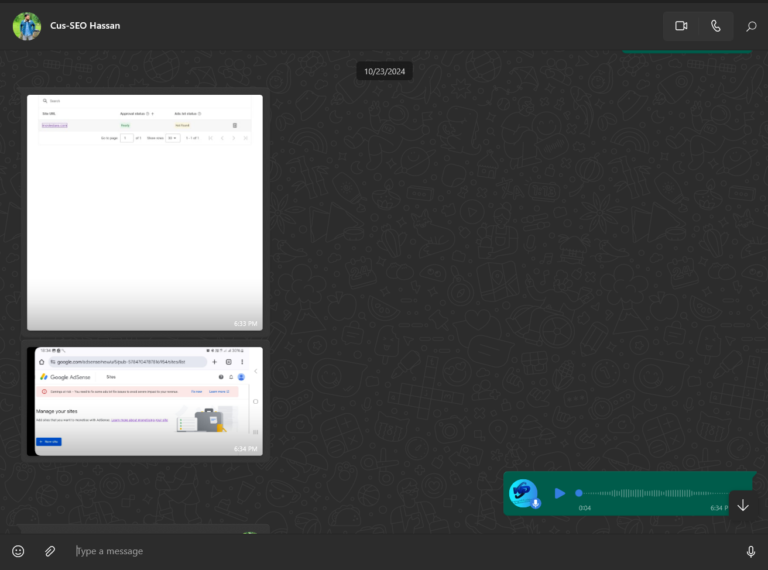
Task: Click the contact name Cus-SEO Hassan
Action: [x=85, y=25]
